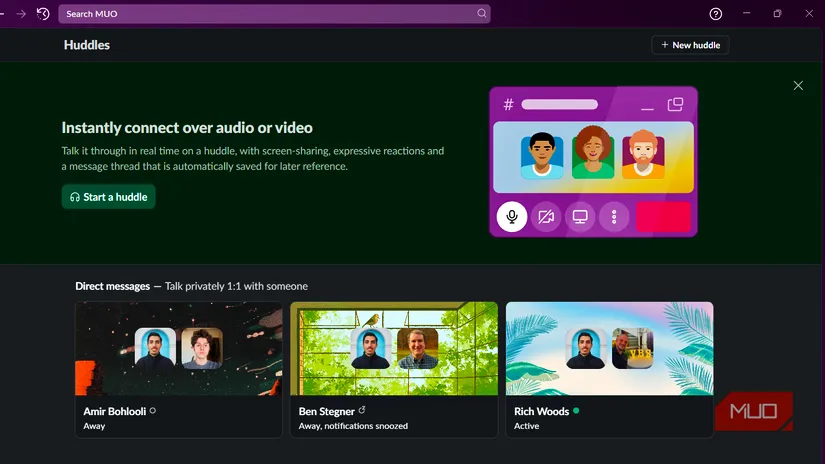Click the minimize line in huddle illustration
Image resolution: width=825 pixels, height=464 pixels.
click(647, 109)
